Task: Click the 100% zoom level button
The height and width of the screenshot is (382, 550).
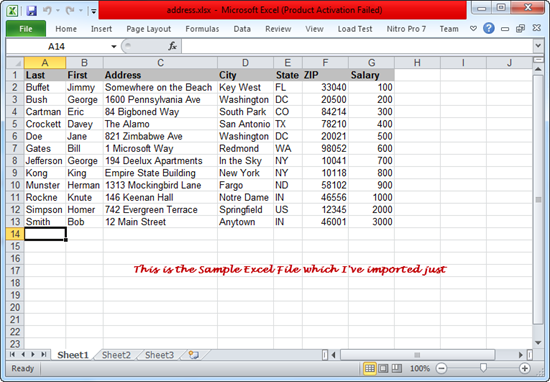Action: coord(420,368)
